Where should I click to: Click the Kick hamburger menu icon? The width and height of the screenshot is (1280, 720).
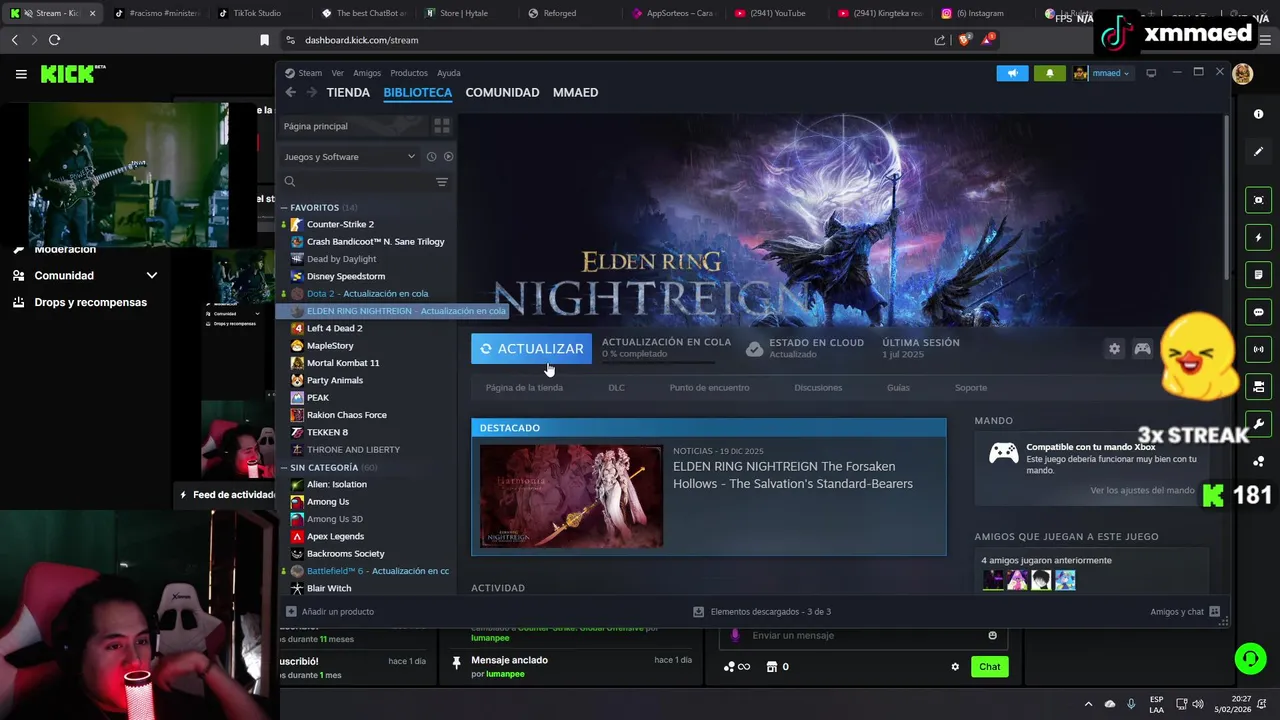pos(21,74)
